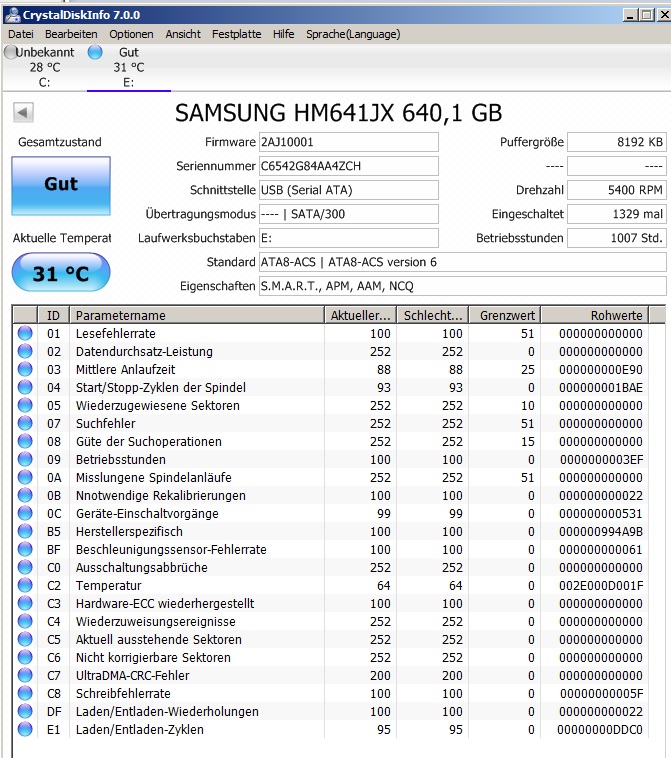Click status orb of ID 09 Betriebsstunden row

point(25,459)
